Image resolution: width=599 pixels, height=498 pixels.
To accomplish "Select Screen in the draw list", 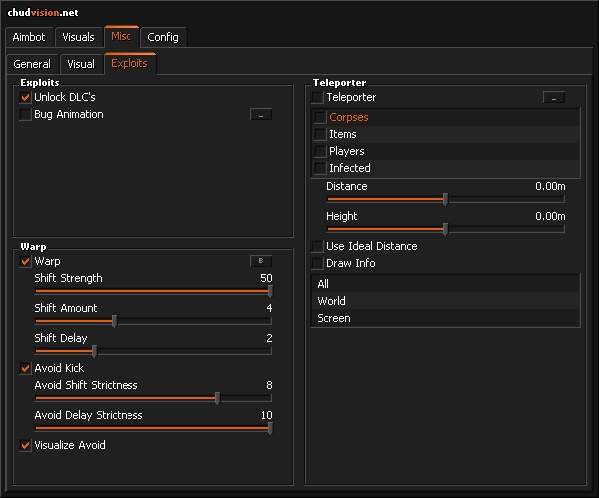I will (445, 319).
